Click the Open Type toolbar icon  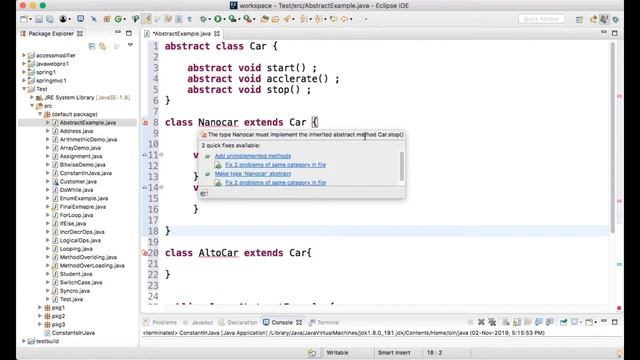[264, 19]
